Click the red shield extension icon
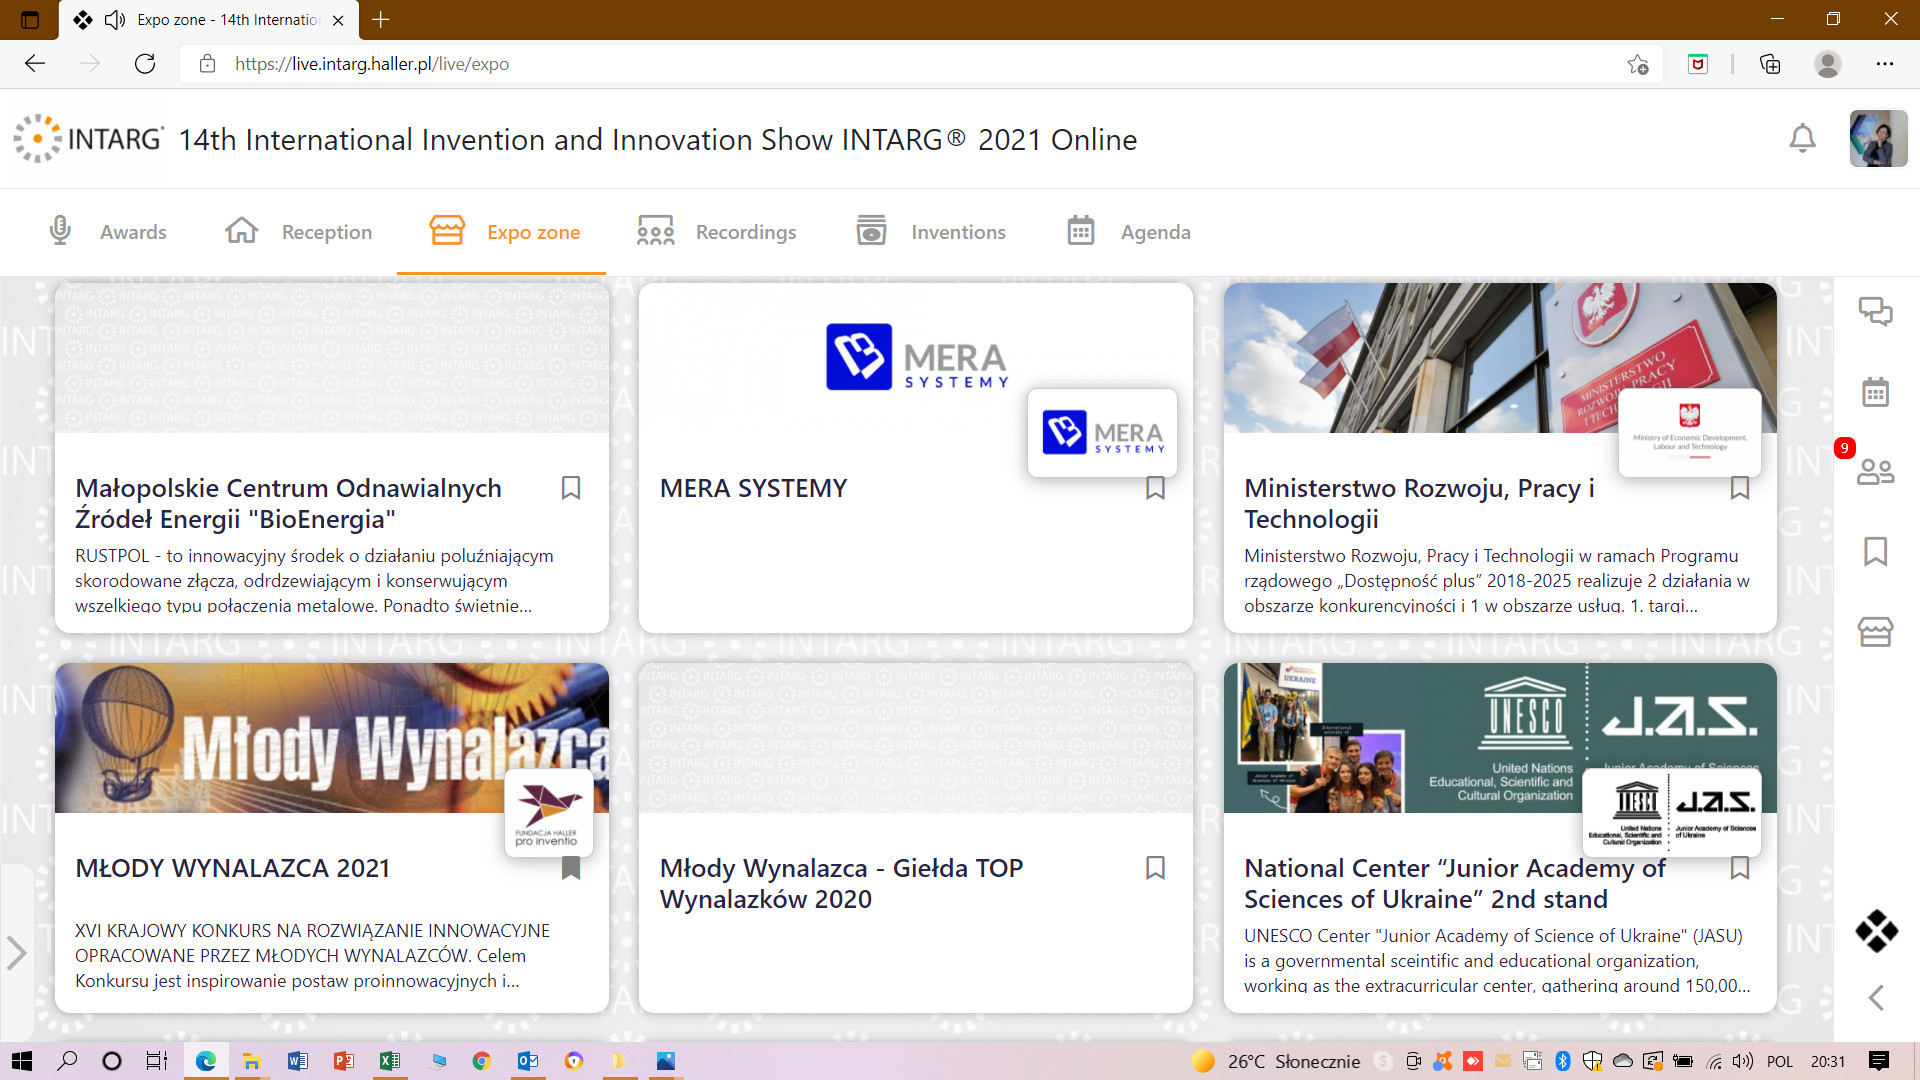This screenshot has height=1080, width=1920. 1697,64
